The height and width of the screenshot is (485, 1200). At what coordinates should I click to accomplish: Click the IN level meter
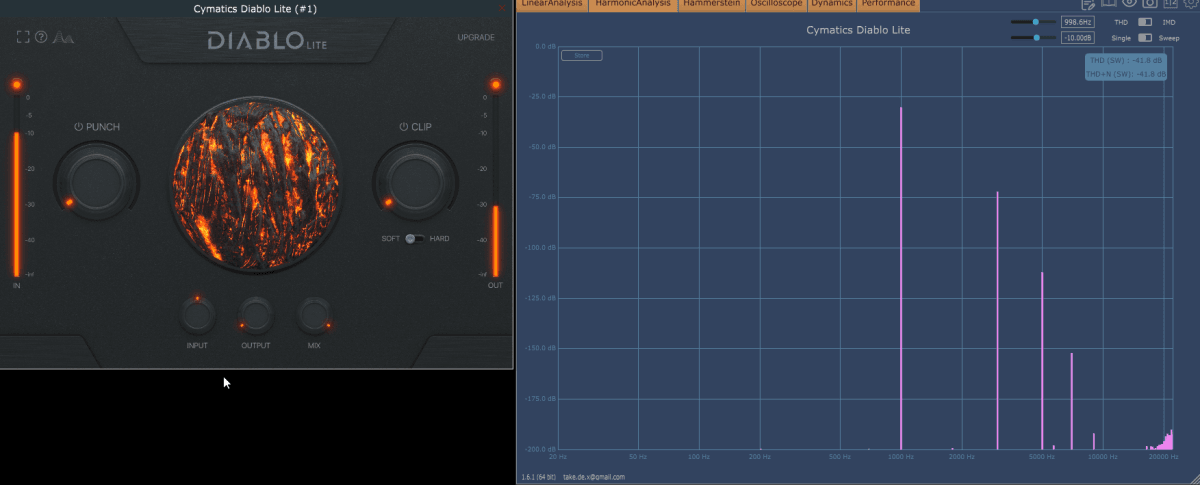click(x=16, y=187)
